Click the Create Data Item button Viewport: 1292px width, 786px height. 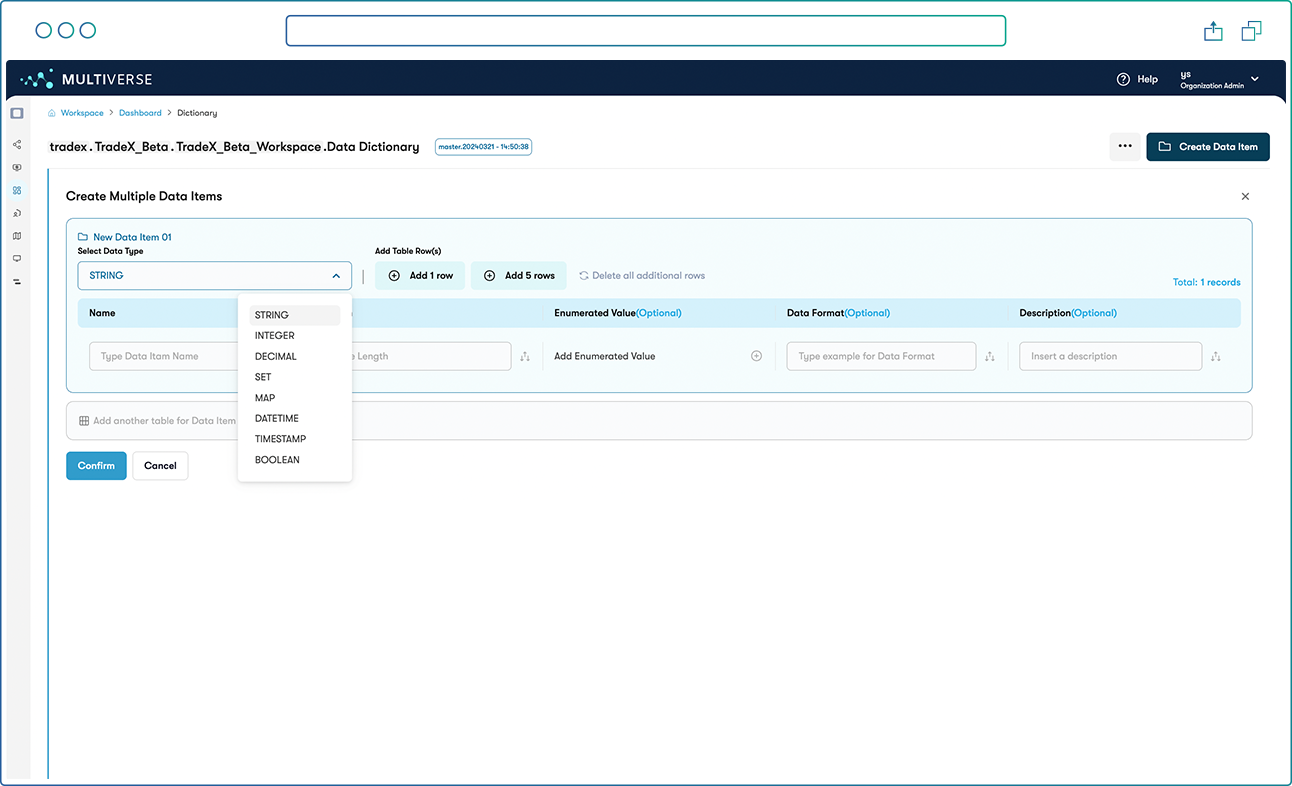[x=1208, y=146]
